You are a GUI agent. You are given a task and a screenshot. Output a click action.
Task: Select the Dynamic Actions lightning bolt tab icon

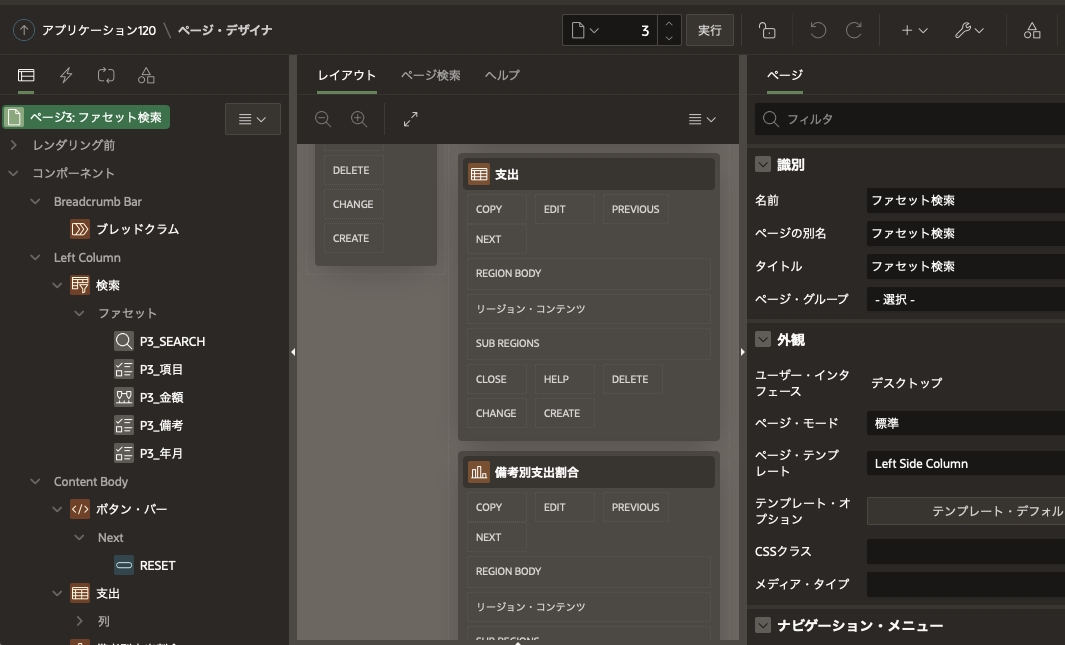pyautogui.click(x=66, y=75)
